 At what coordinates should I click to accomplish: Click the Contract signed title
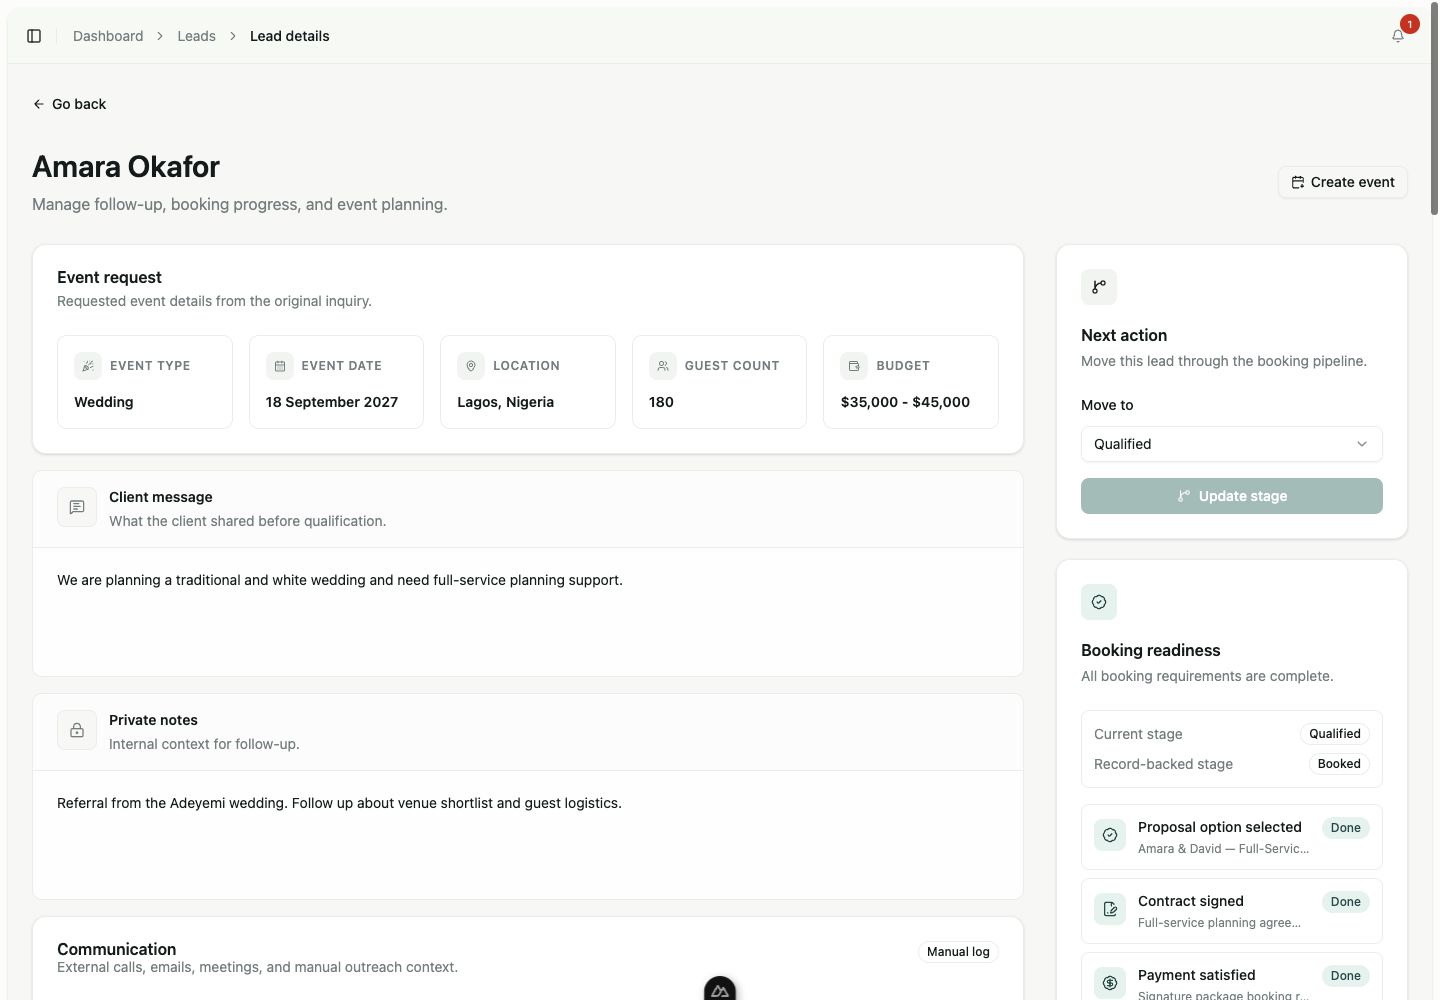(1191, 901)
